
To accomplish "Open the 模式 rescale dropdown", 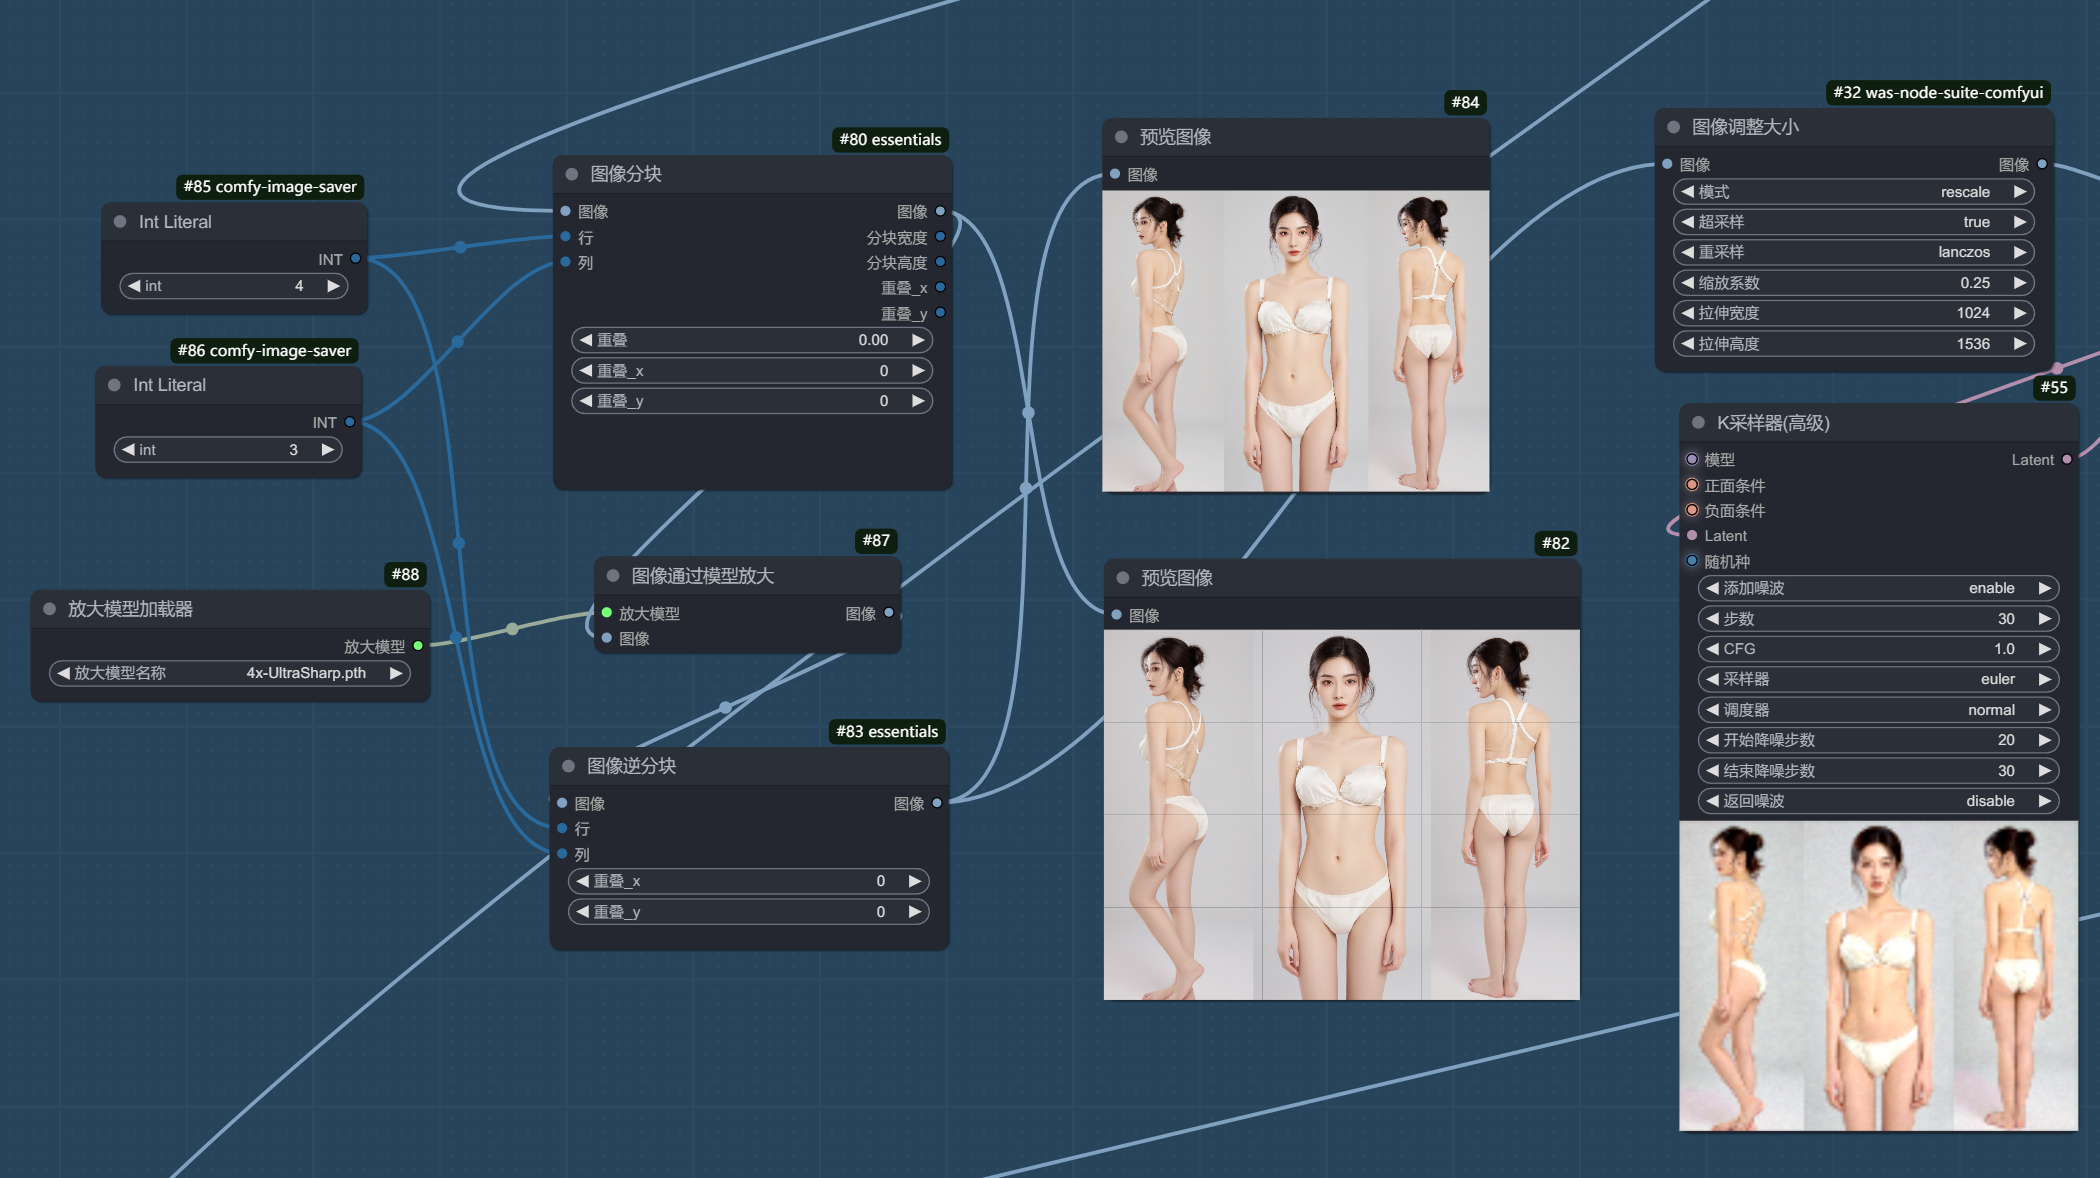I will 1854,192.
